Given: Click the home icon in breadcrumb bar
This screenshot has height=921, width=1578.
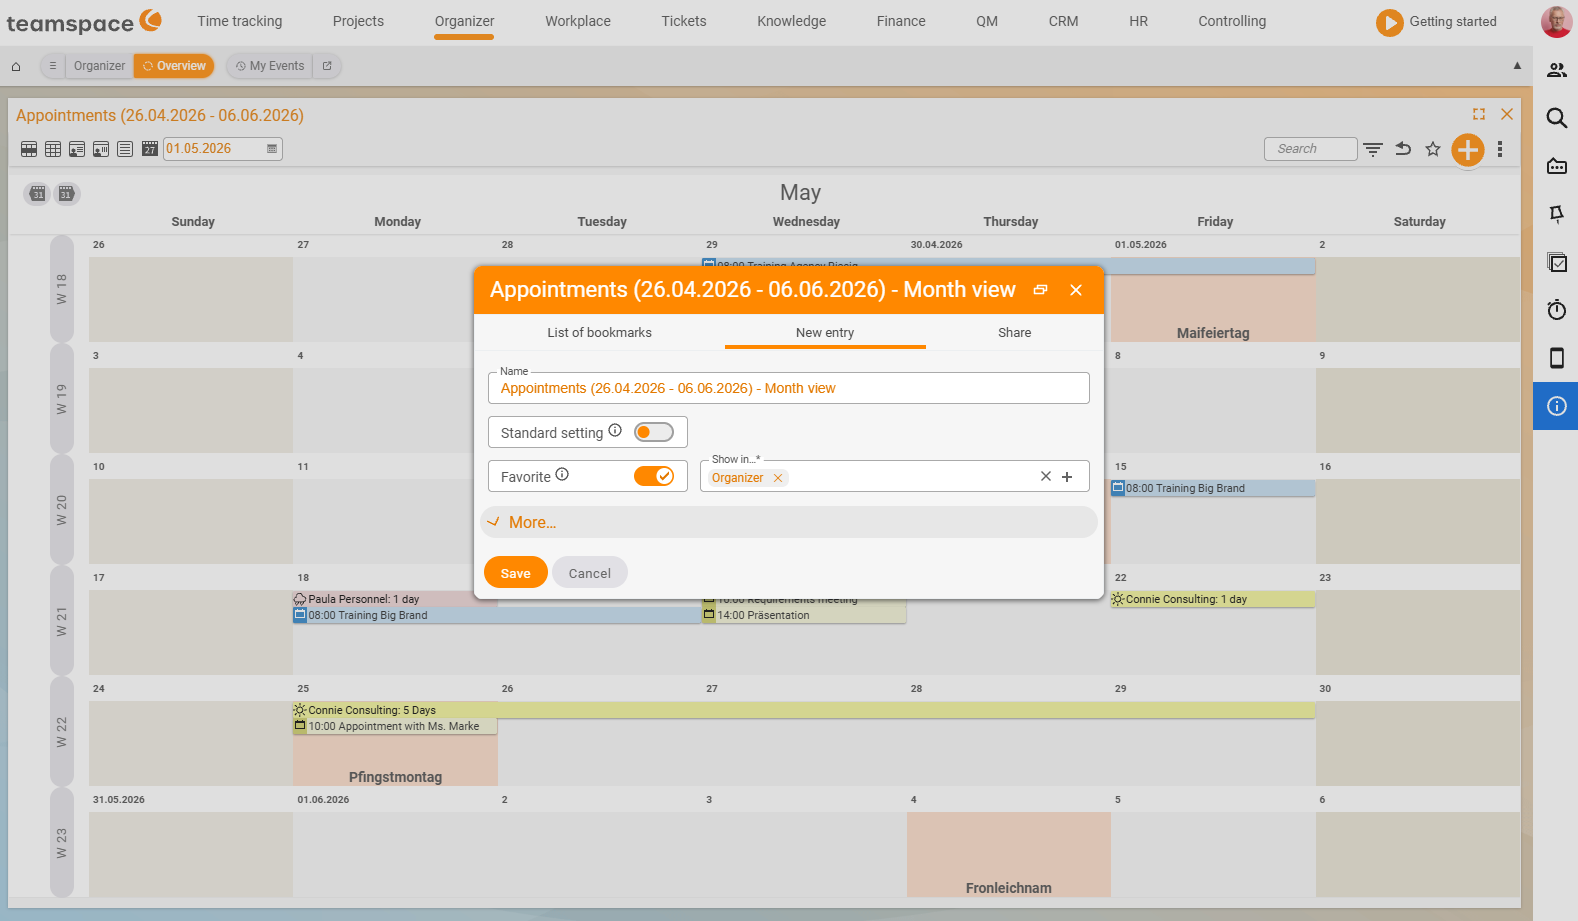Looking at the screenshot, I should 16,66.
